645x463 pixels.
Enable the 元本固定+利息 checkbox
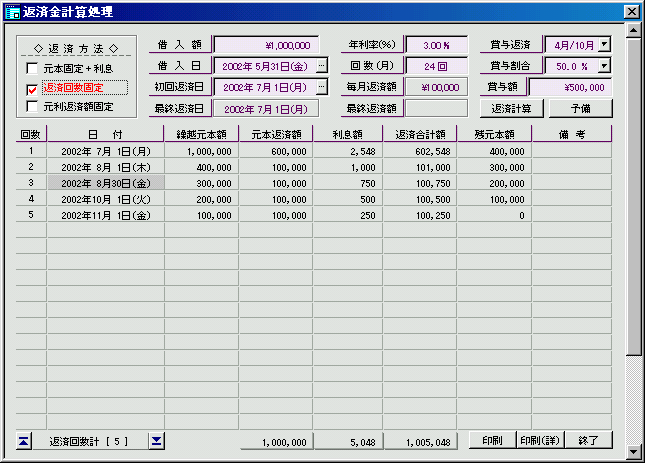pos(32,69)
